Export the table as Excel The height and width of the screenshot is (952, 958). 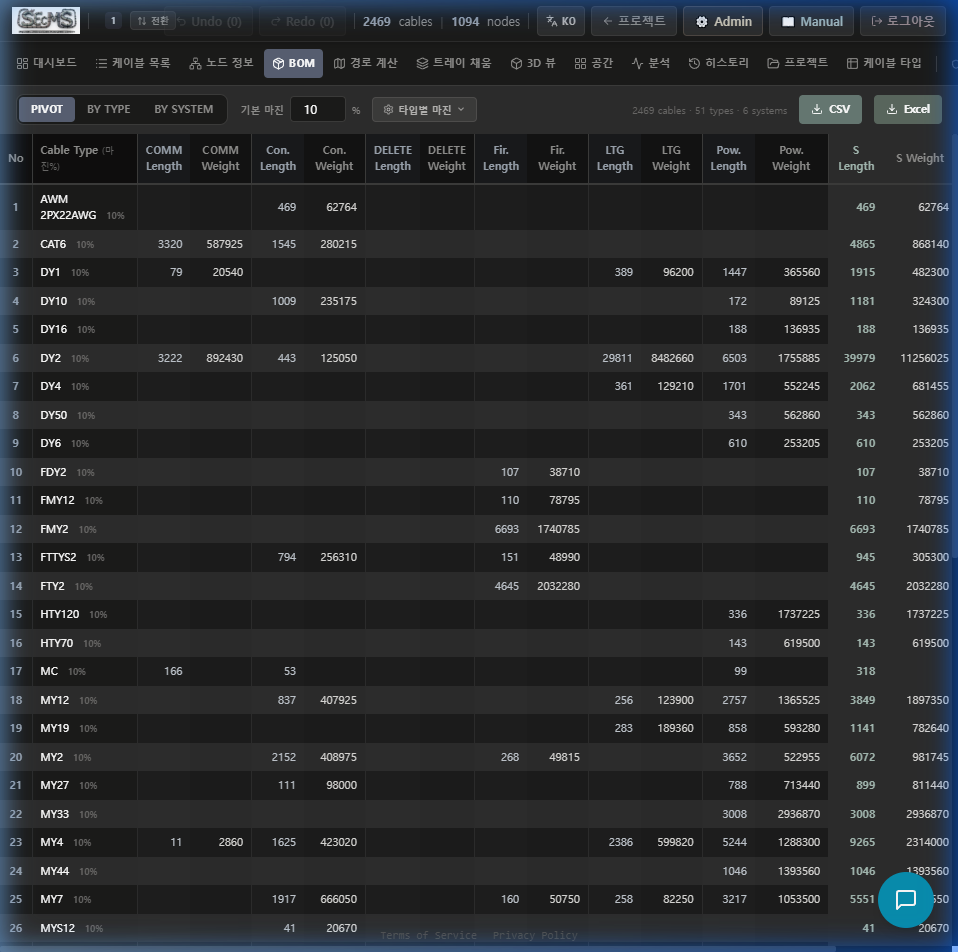[x=908, y=109]
